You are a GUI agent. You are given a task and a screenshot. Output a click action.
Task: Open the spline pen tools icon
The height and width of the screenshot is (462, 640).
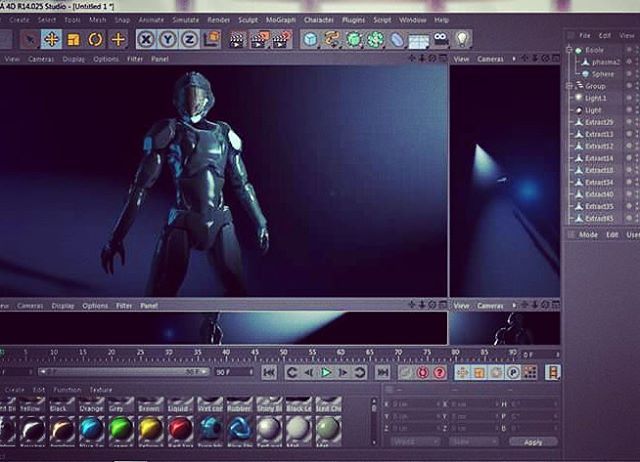point(332,40)
